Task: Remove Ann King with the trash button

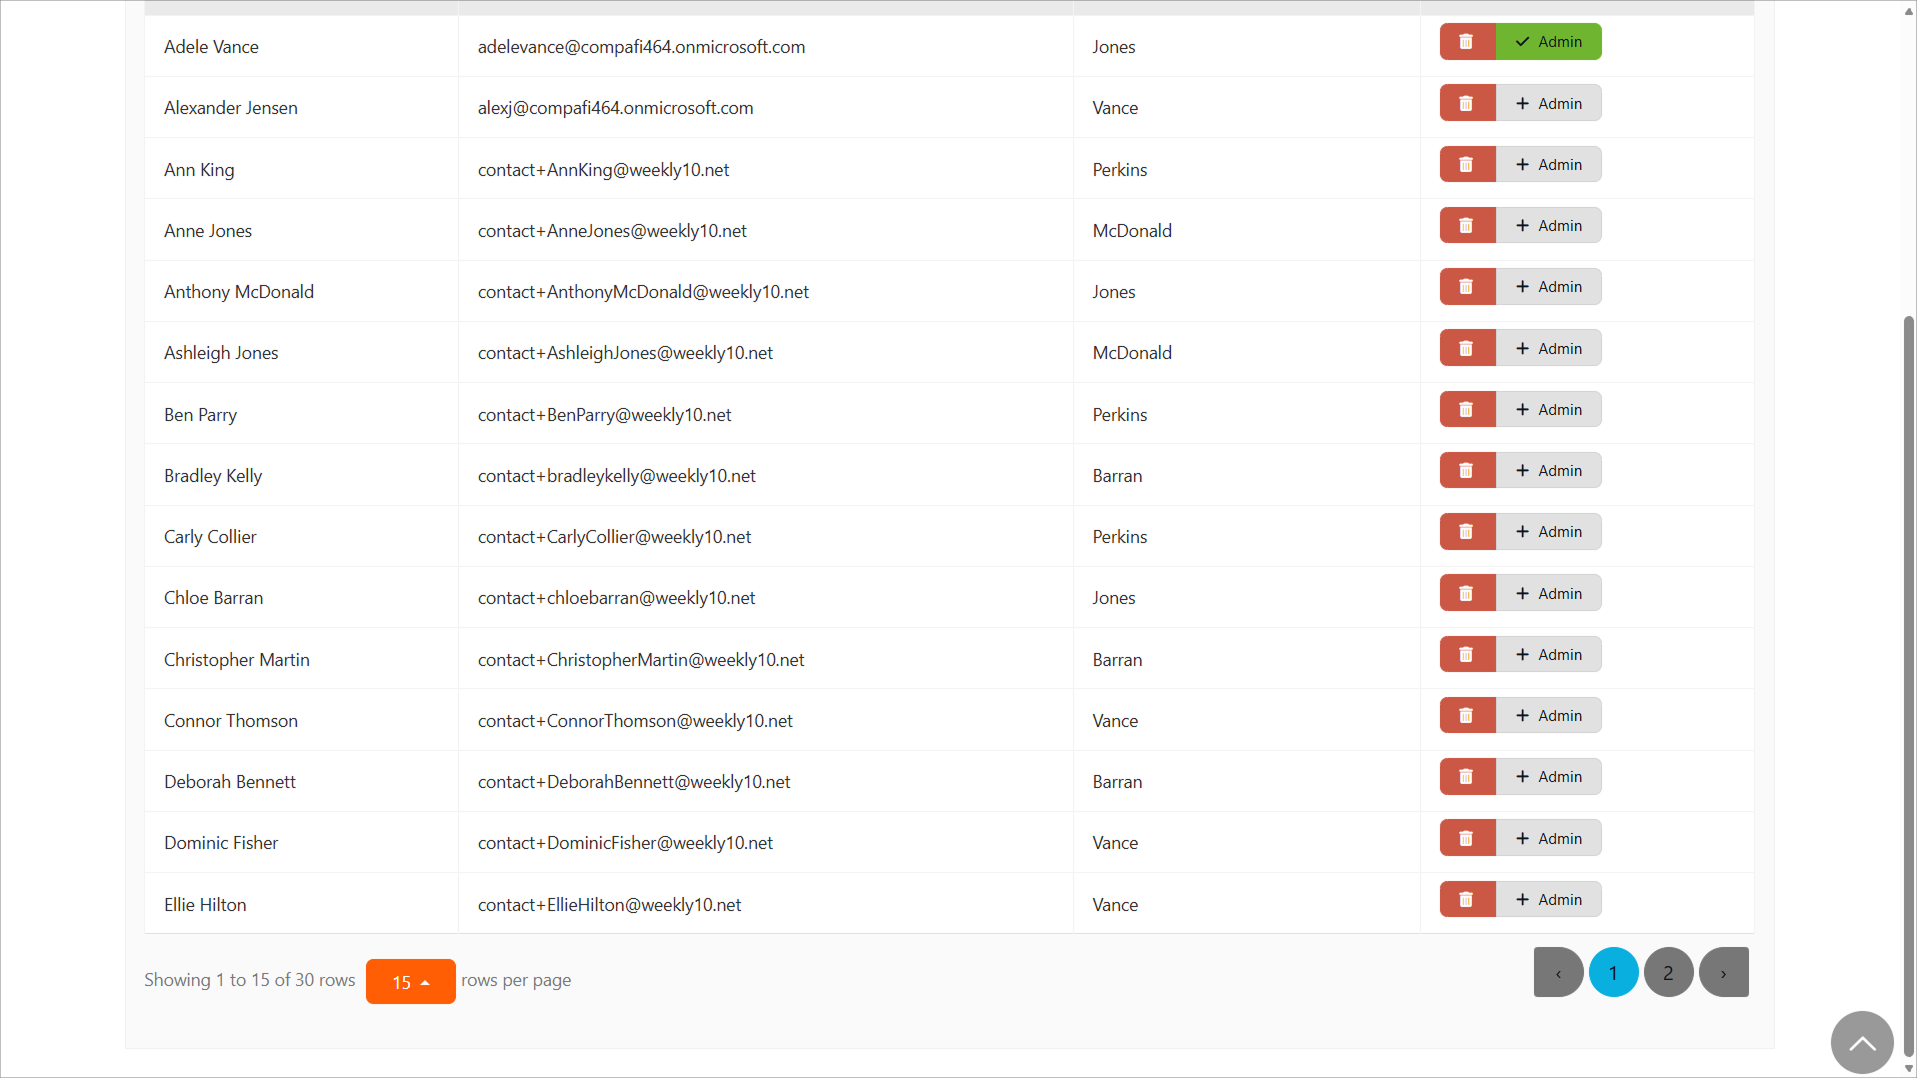Action: 1467,164
